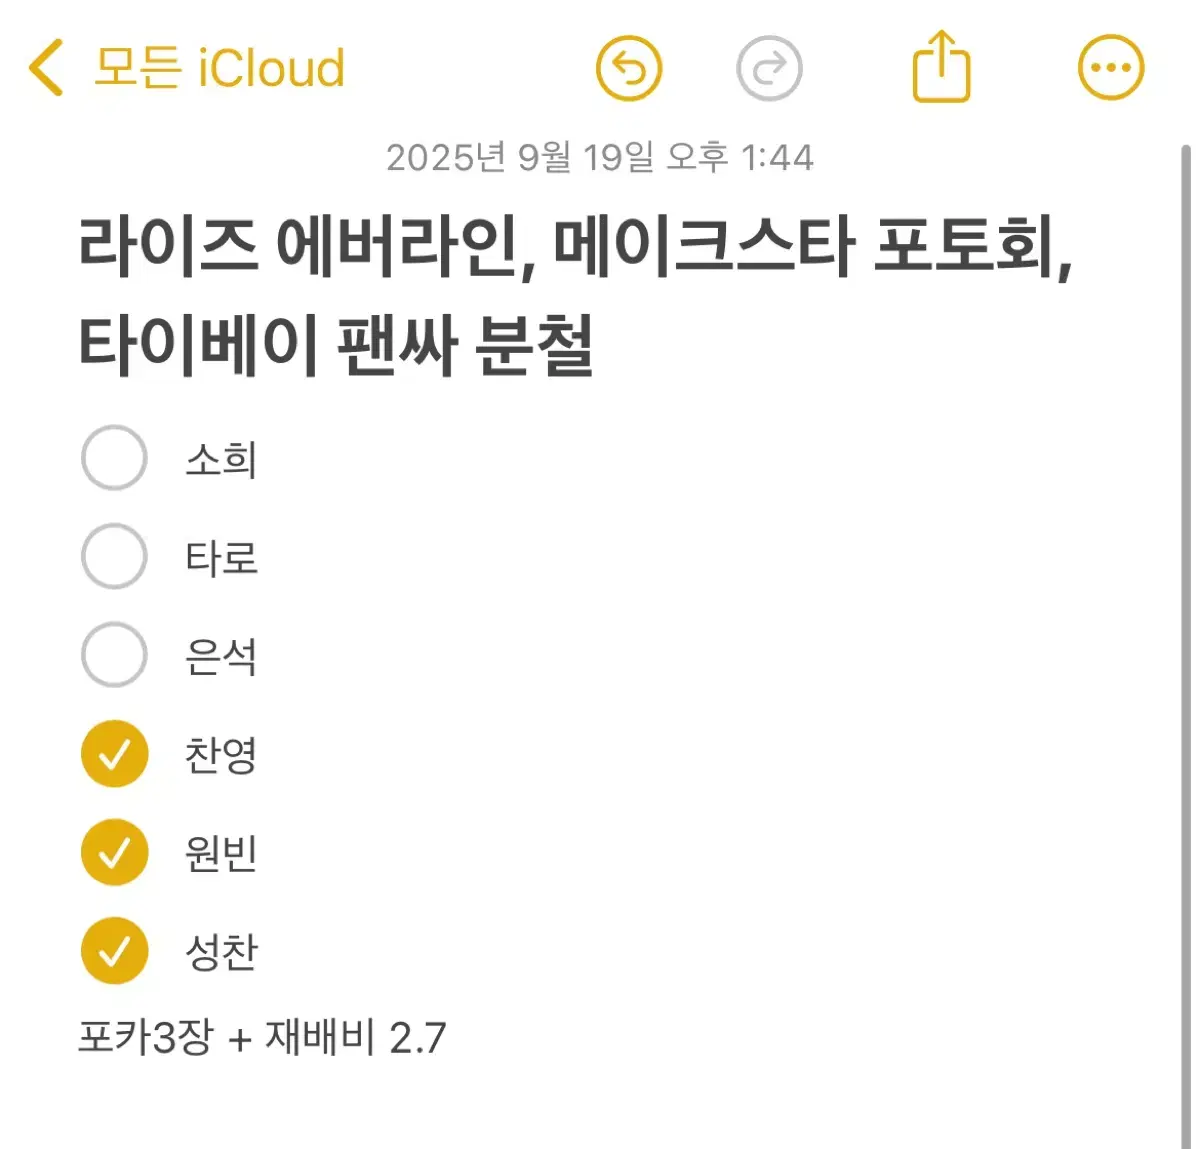The image size is (1200, 1149).
Task: Click the undo arrow icon
Action: pos(629,68)
